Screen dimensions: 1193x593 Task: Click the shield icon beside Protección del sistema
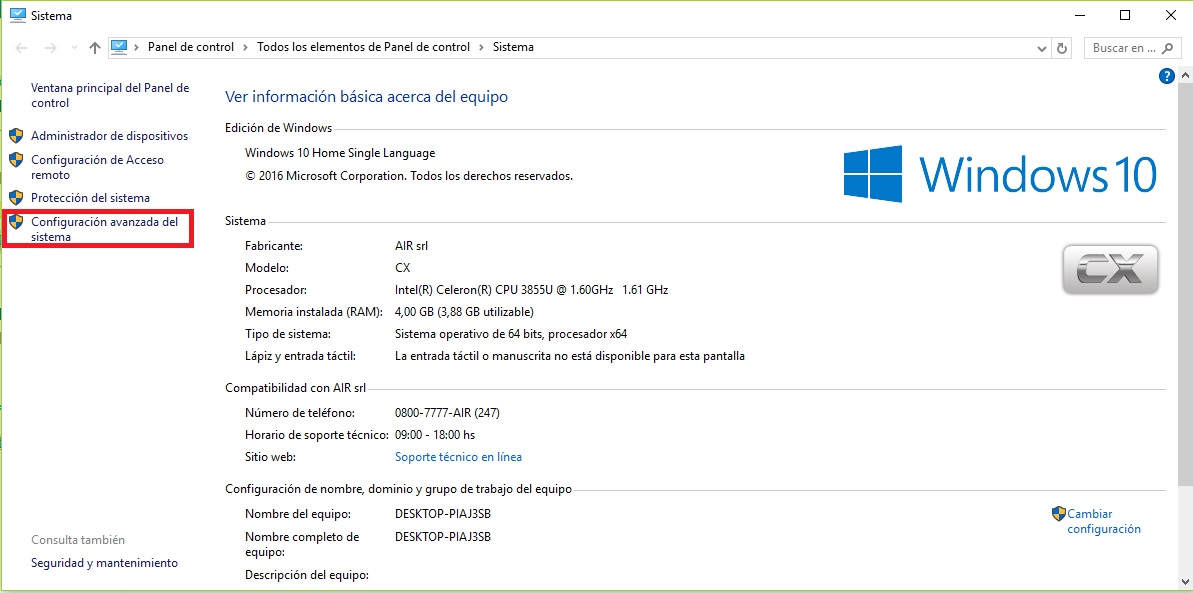pos(16,198)
